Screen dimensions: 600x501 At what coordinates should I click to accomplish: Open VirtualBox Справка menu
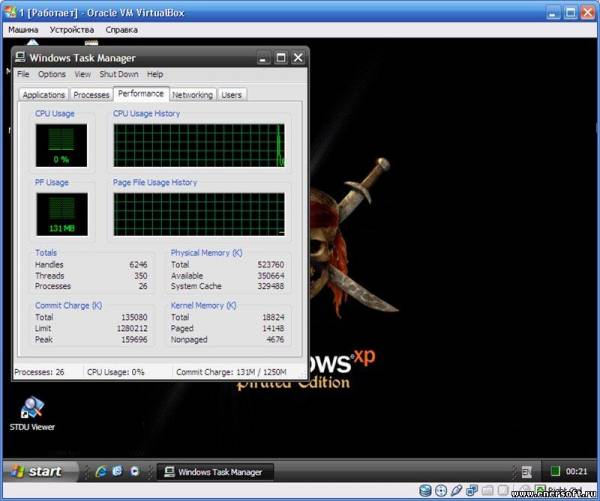pos(122,30)
